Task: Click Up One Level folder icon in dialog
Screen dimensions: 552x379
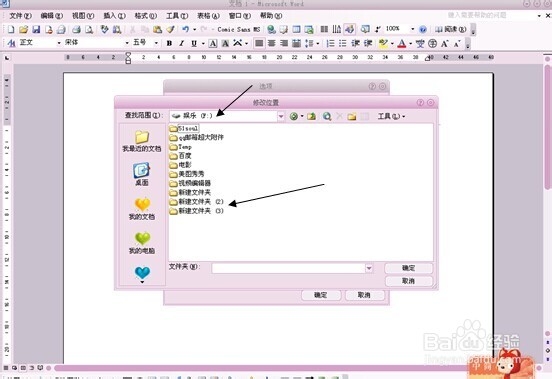Action: [311, 116]
